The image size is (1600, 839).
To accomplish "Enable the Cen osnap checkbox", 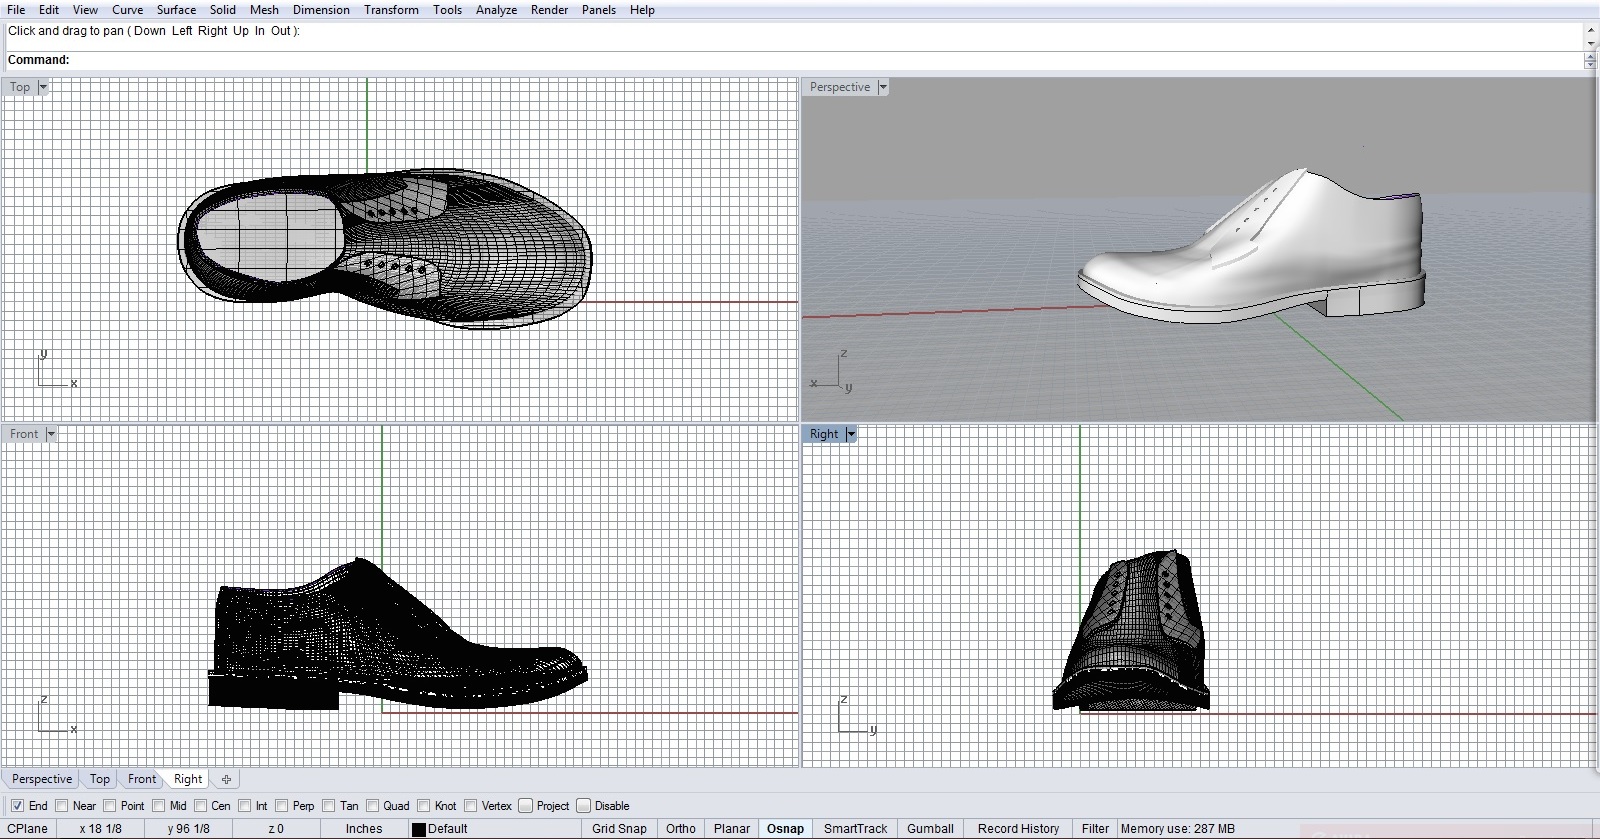I will (x=201, y=806).
